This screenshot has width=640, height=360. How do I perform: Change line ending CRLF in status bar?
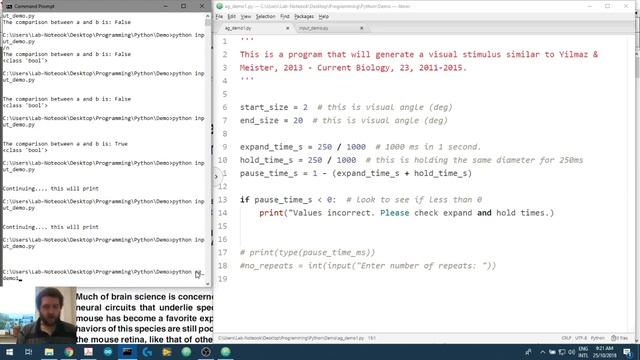[x=566, y=338]
